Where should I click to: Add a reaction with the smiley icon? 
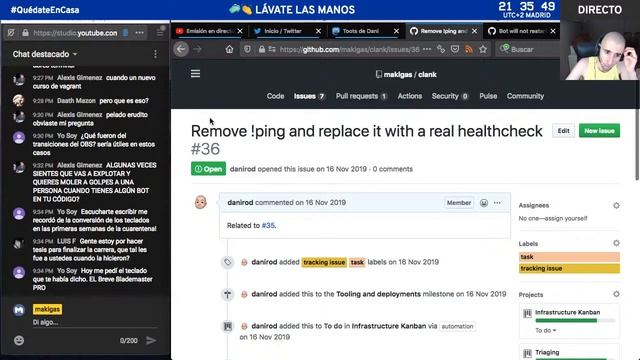(x=484, y=203)
